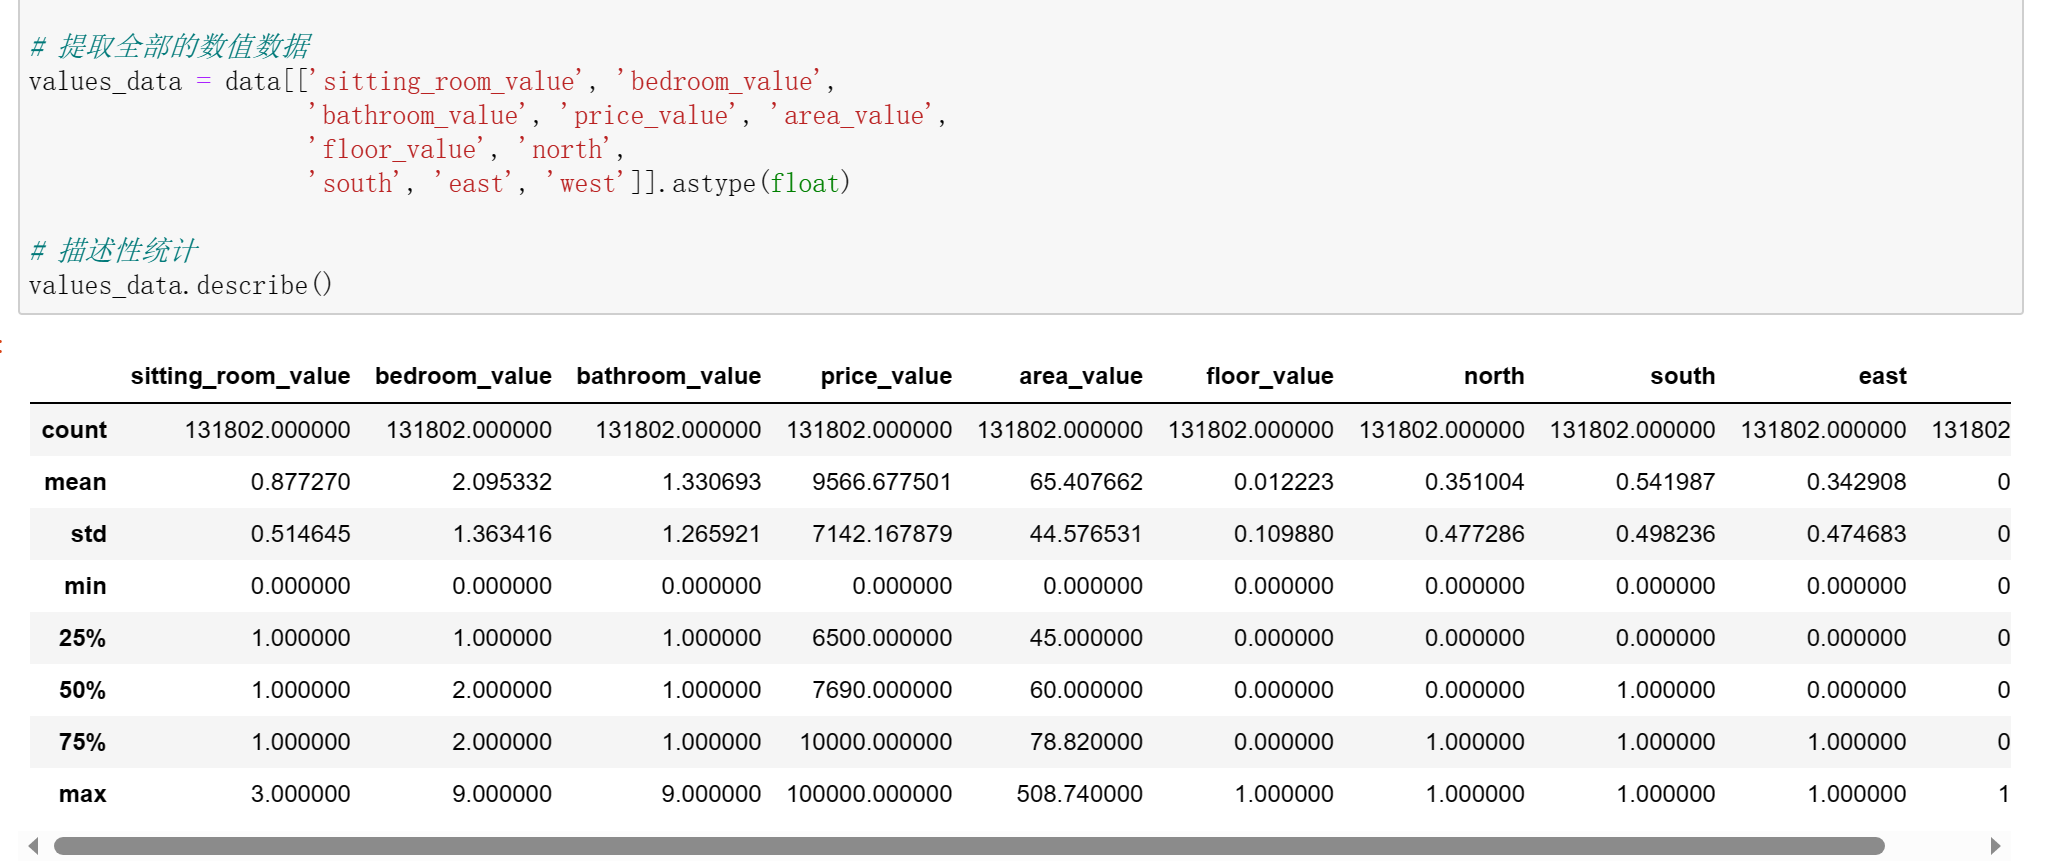Viewport: 2058px width, 861px height.
Task: Click the east column header
Action: 1882,376
